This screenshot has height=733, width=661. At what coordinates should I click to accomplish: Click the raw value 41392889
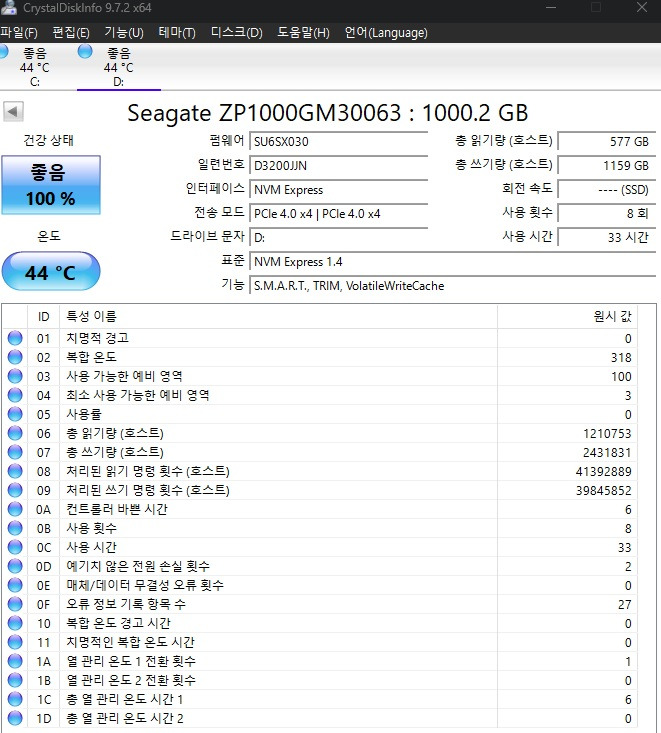[x=603, y=472]
